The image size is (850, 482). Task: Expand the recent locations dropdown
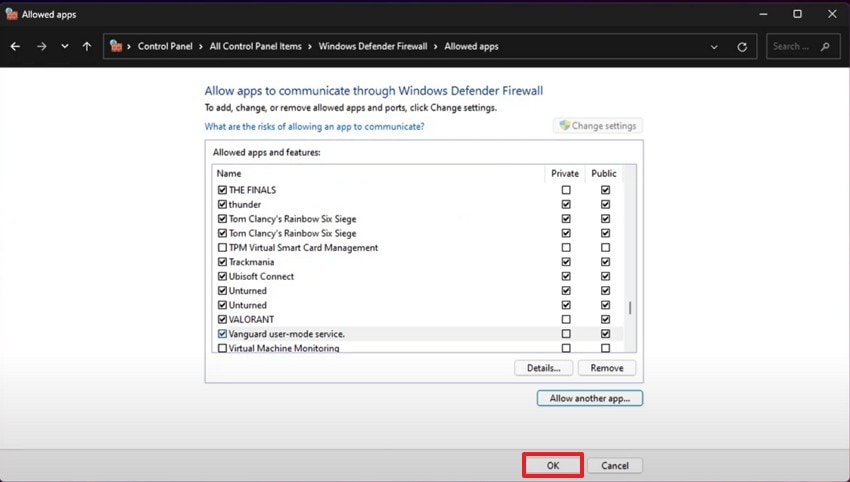coord(65,46)
